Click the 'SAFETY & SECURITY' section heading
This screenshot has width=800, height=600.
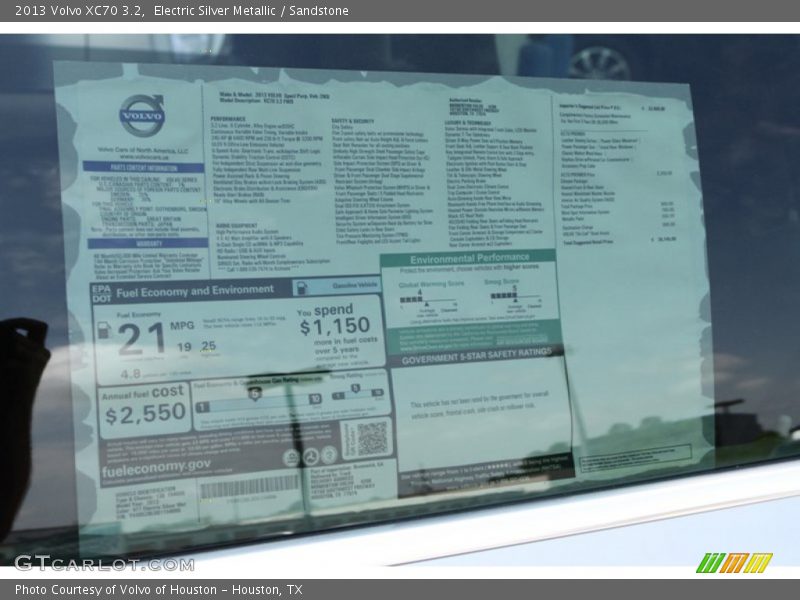353,121
